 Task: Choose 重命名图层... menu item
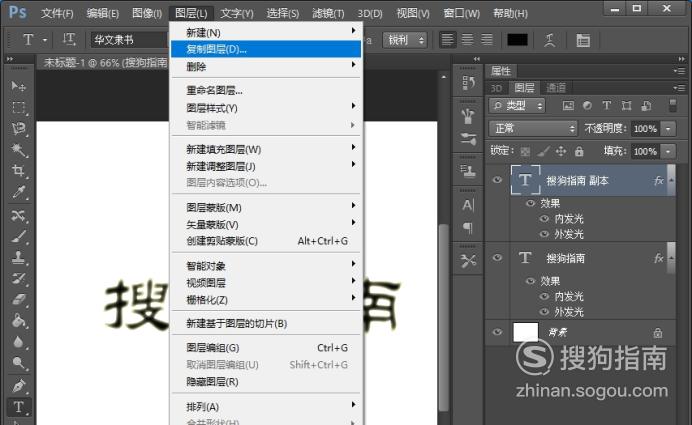(x=266, y=90)
